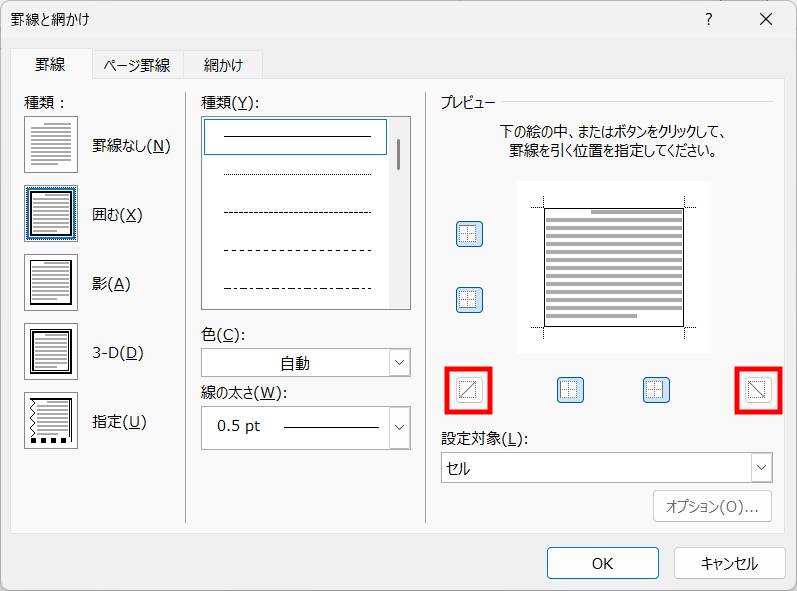
Task: Select the dotted line style in 種類 list
Action: [x=296, y=174]
